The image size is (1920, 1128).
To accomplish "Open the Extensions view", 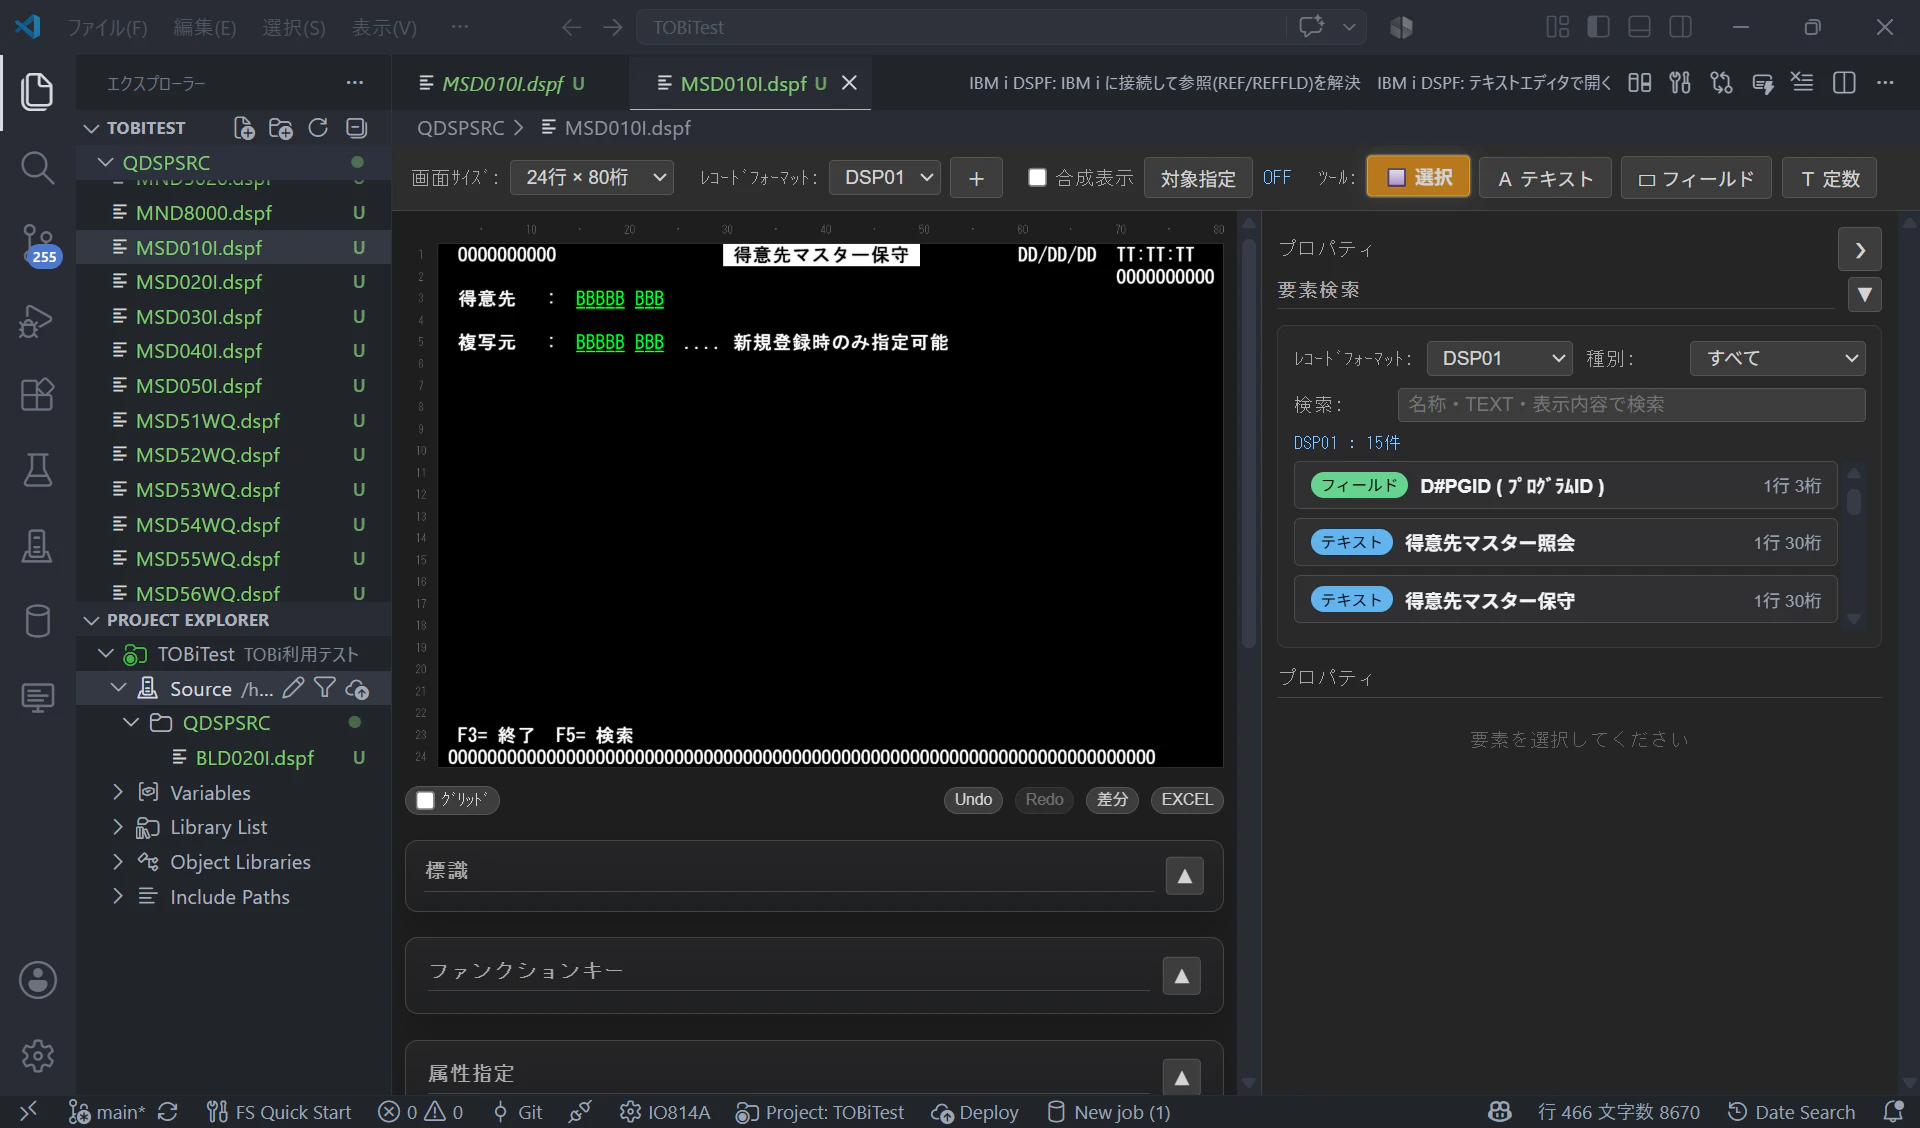I will pos(37,395).
